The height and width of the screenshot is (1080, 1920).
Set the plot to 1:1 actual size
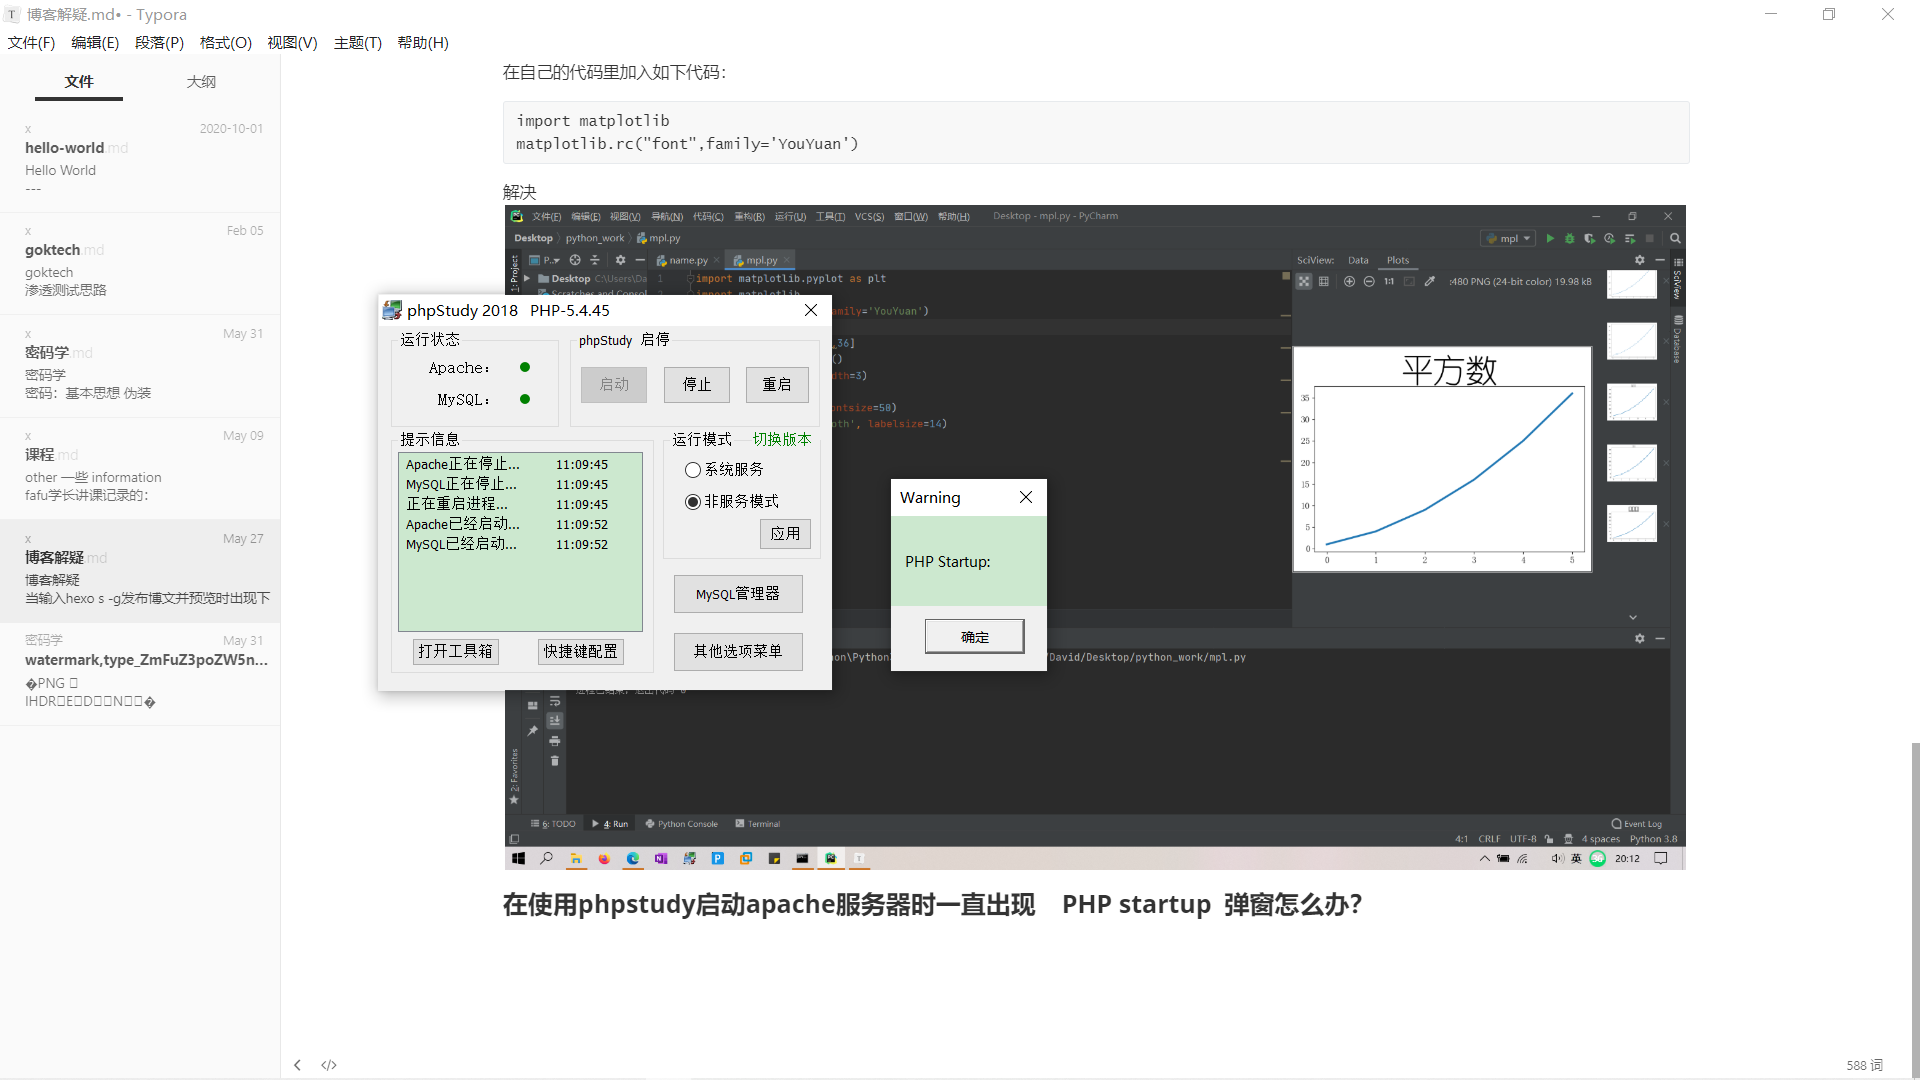[1389, 281]
